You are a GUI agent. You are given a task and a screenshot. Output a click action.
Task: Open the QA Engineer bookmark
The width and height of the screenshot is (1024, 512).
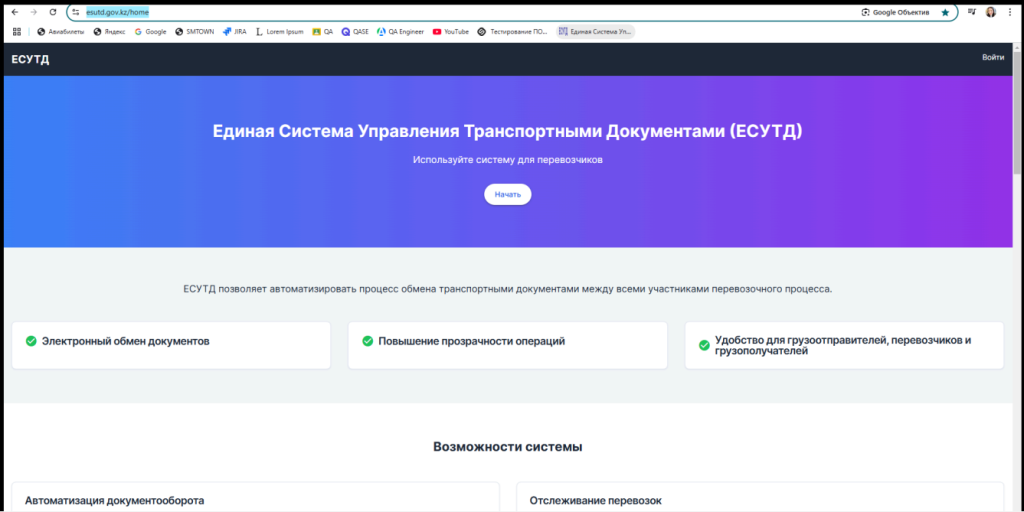point(400,31)
